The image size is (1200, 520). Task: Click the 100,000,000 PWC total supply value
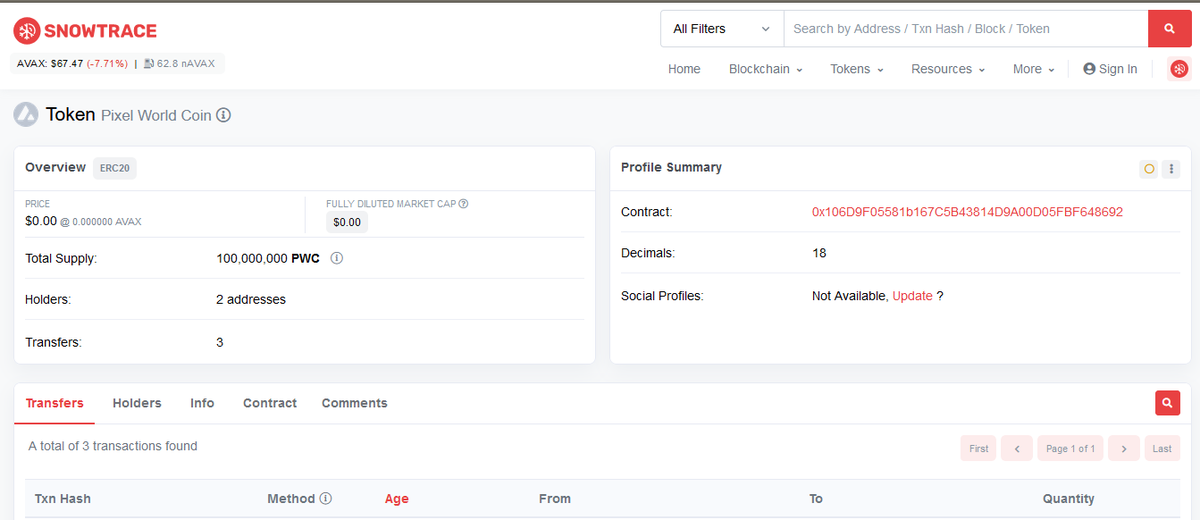268,258
